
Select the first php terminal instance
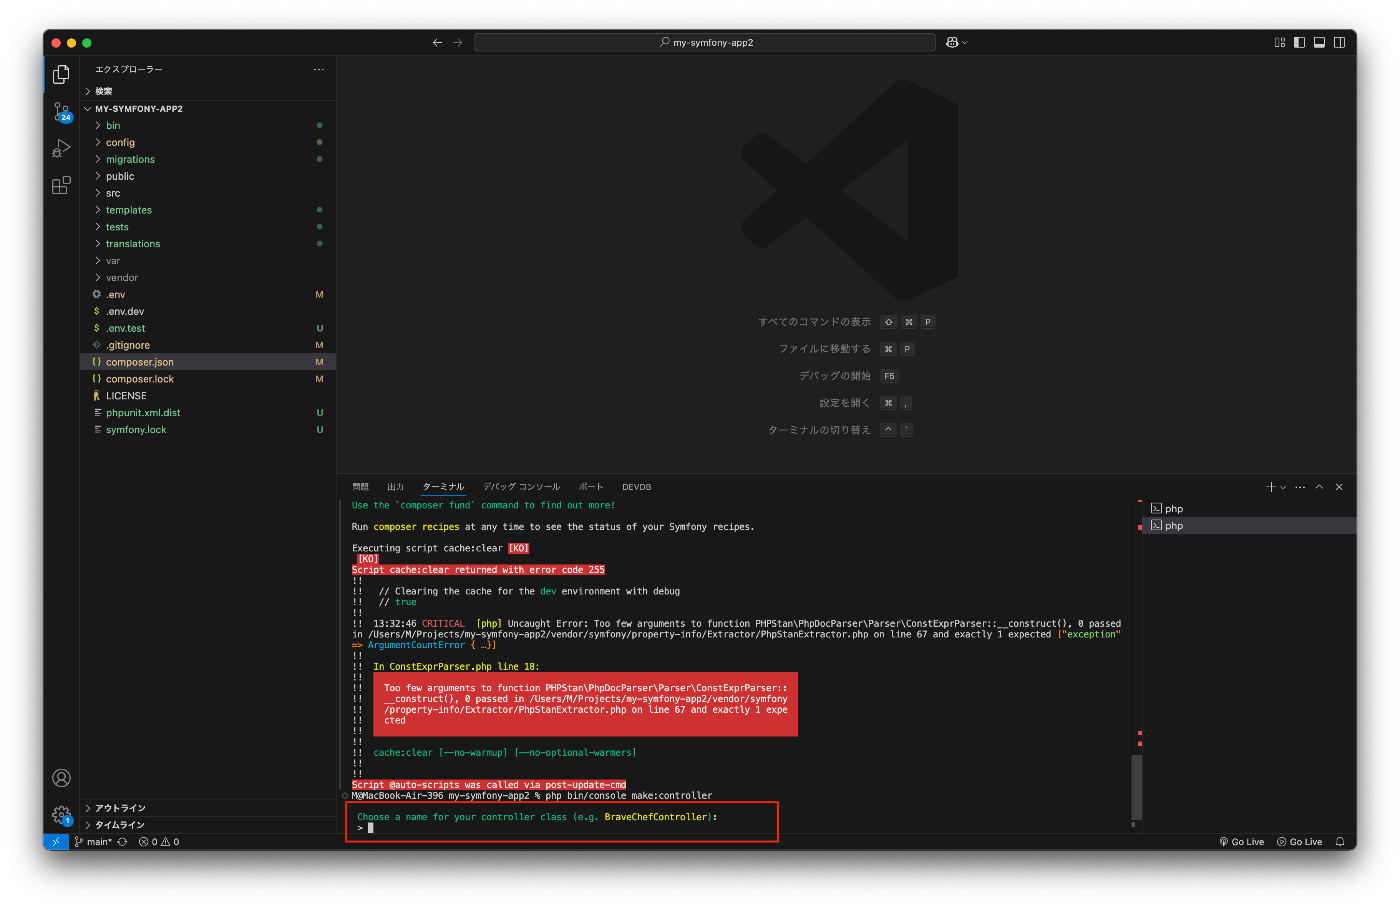[x=1249, y=509]
